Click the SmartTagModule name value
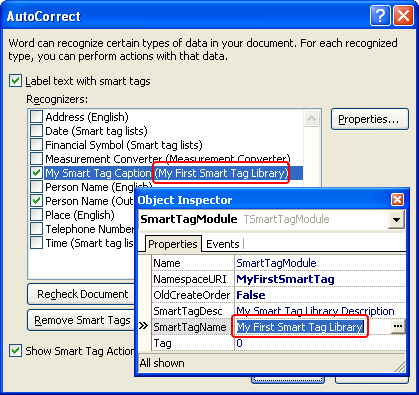 point(276,263)
